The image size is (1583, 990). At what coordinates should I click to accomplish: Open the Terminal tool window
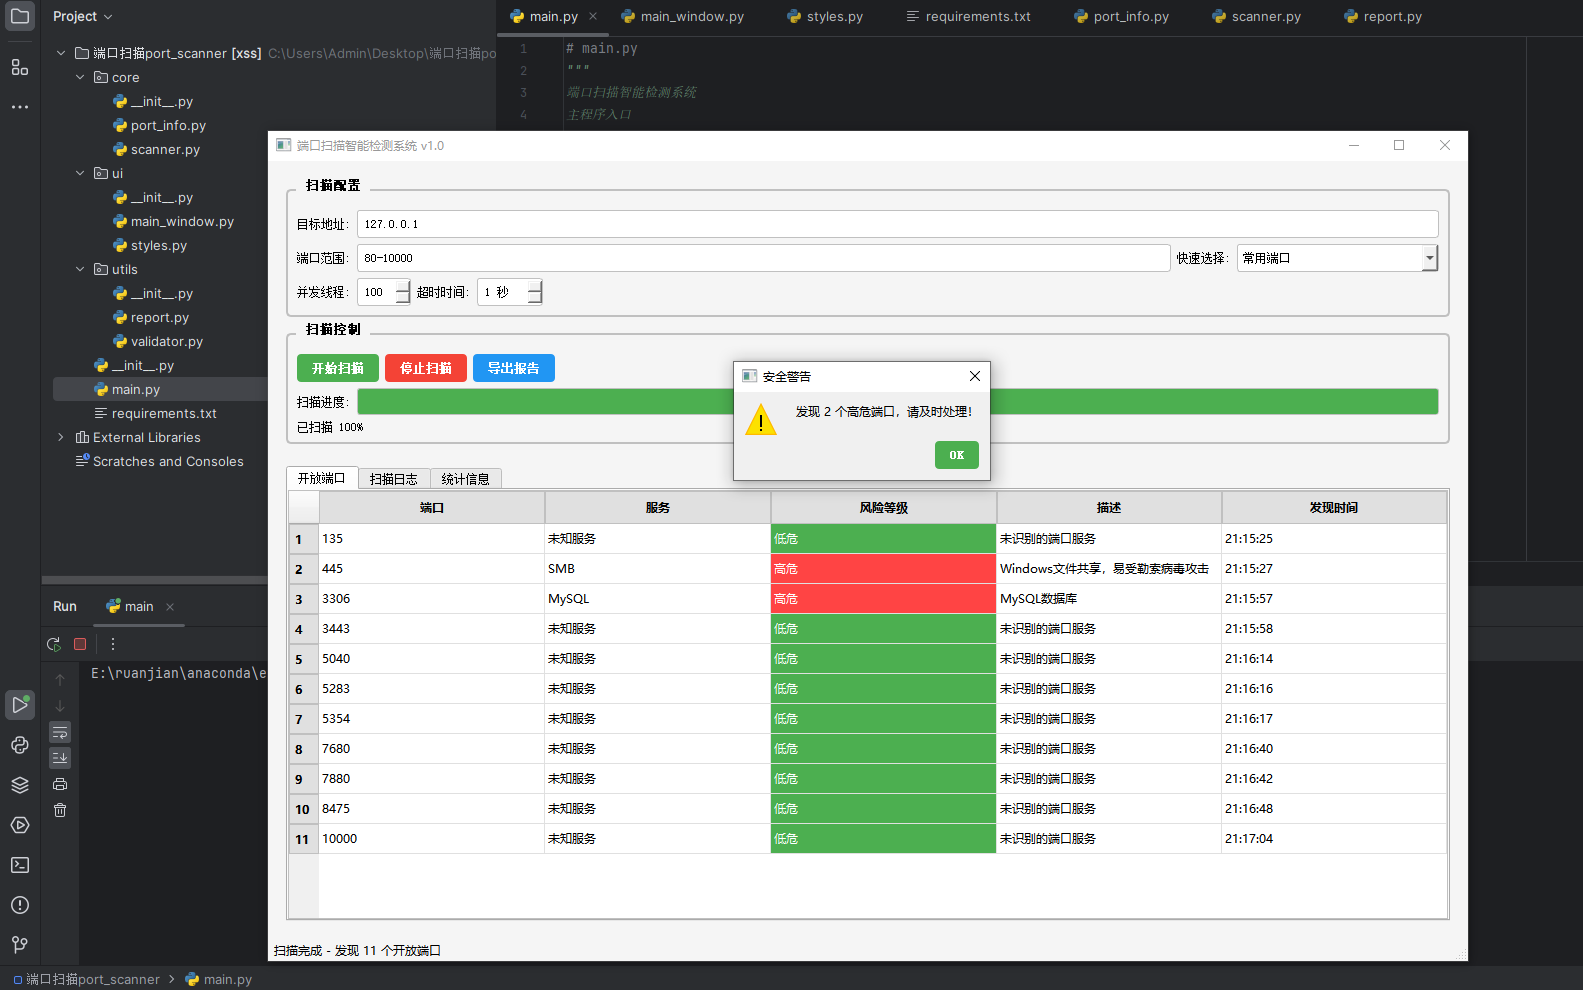[x=20, y=865]
